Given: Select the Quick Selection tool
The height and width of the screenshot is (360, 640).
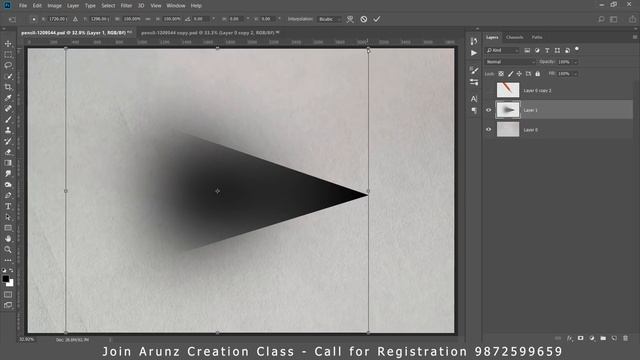Looking at the screenshot, I should [8, 76].
